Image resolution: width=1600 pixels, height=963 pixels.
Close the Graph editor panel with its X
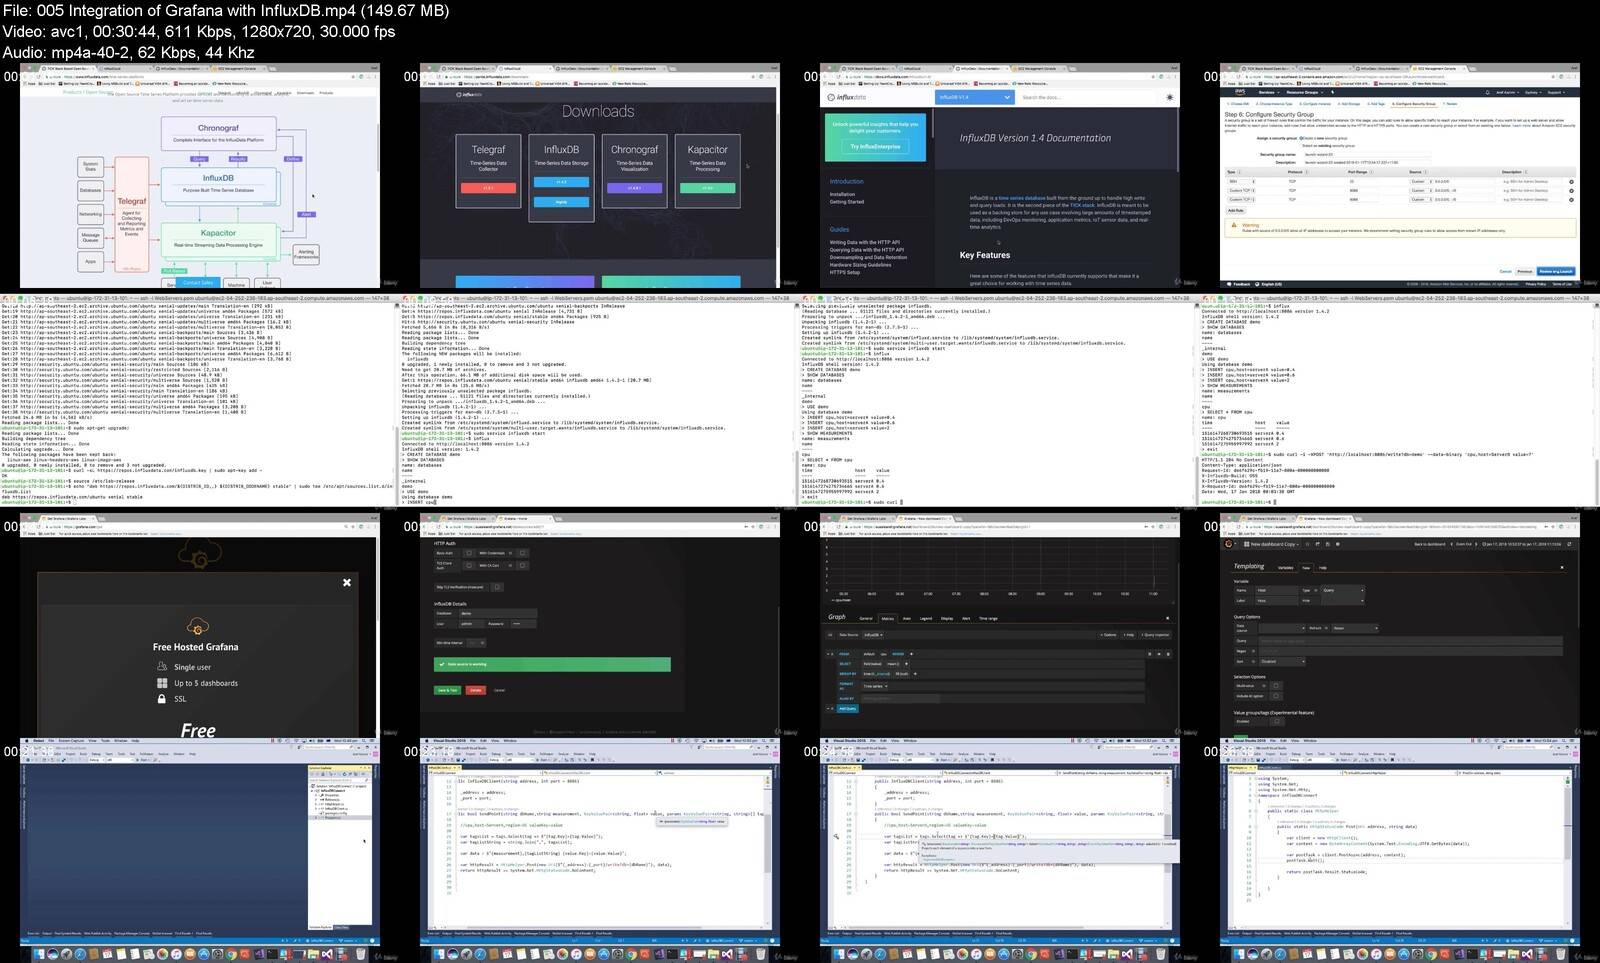(x=1168, y=618)
